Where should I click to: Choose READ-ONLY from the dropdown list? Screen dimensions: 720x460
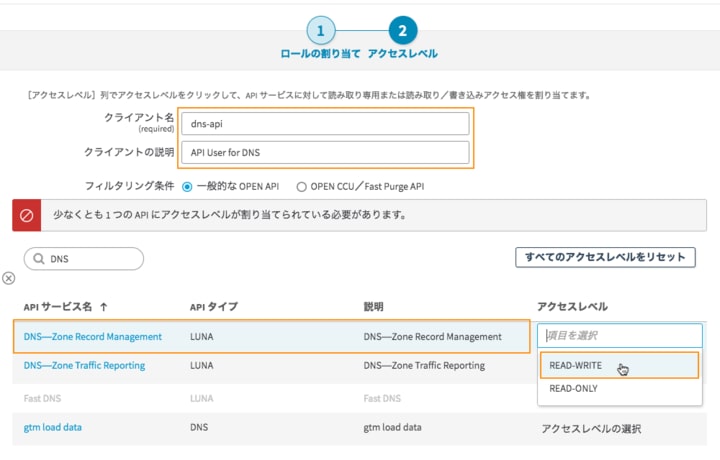point(576,389)
